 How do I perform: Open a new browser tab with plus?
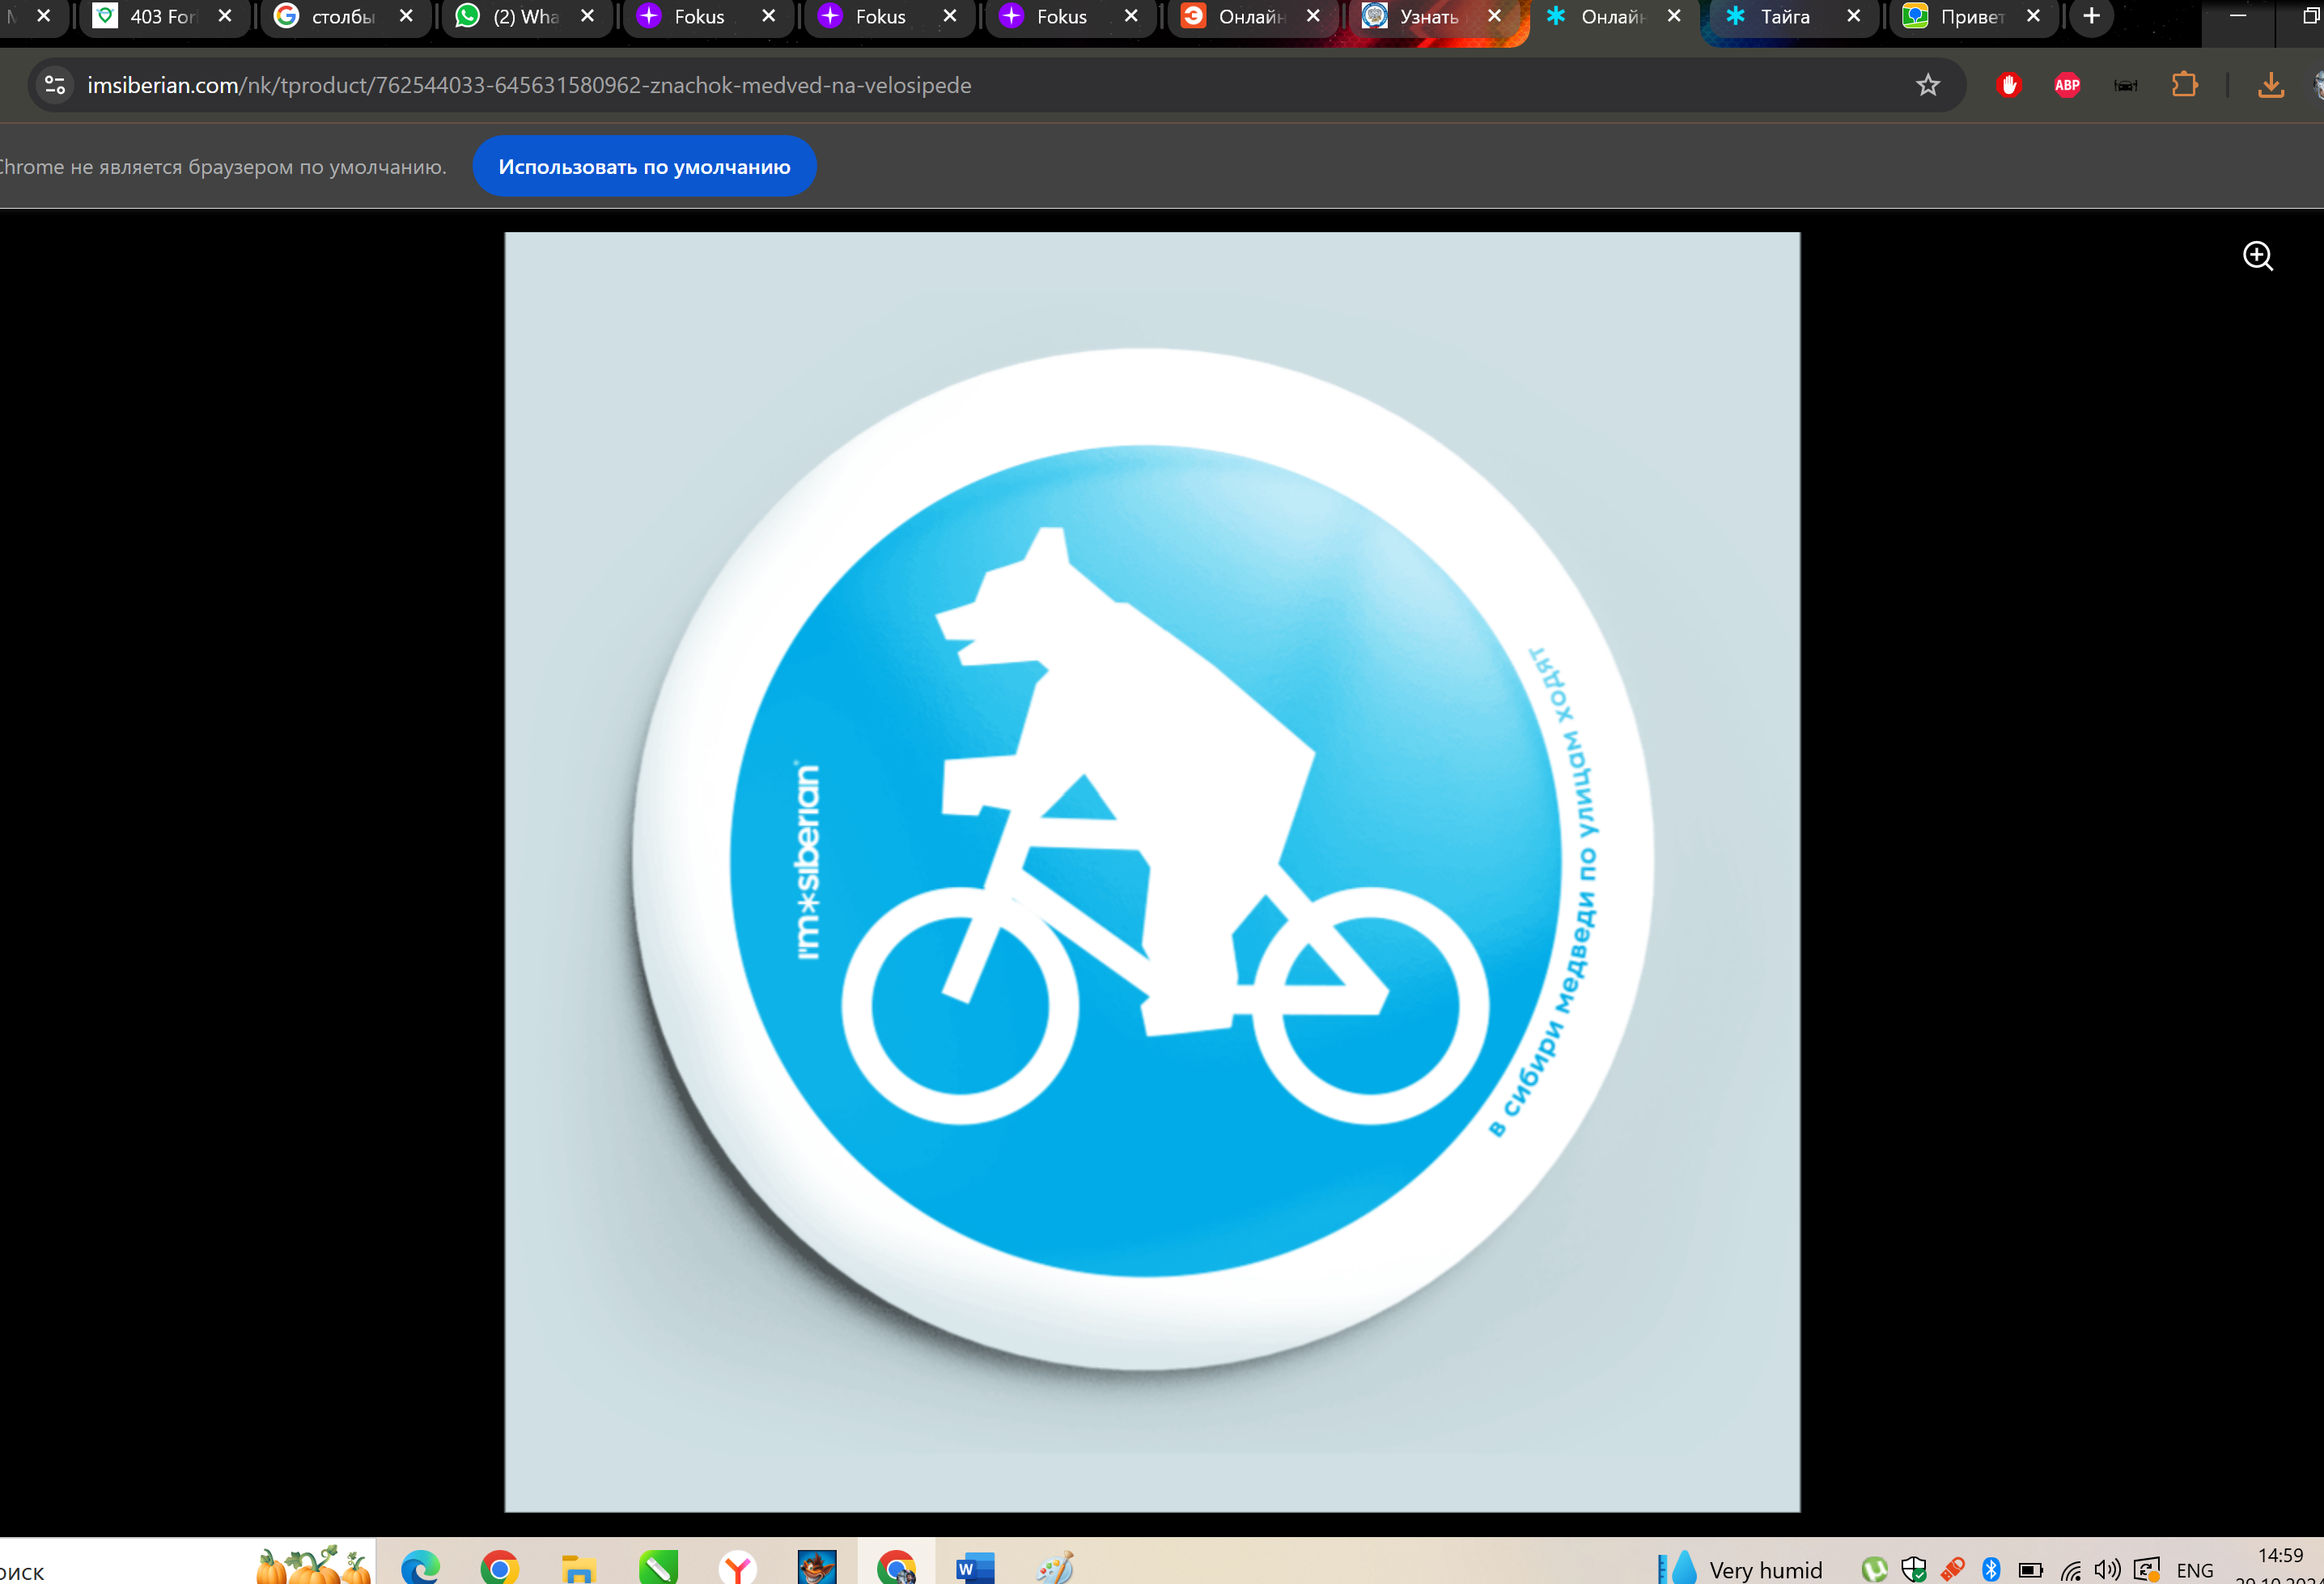click(x=2091, y=16)
